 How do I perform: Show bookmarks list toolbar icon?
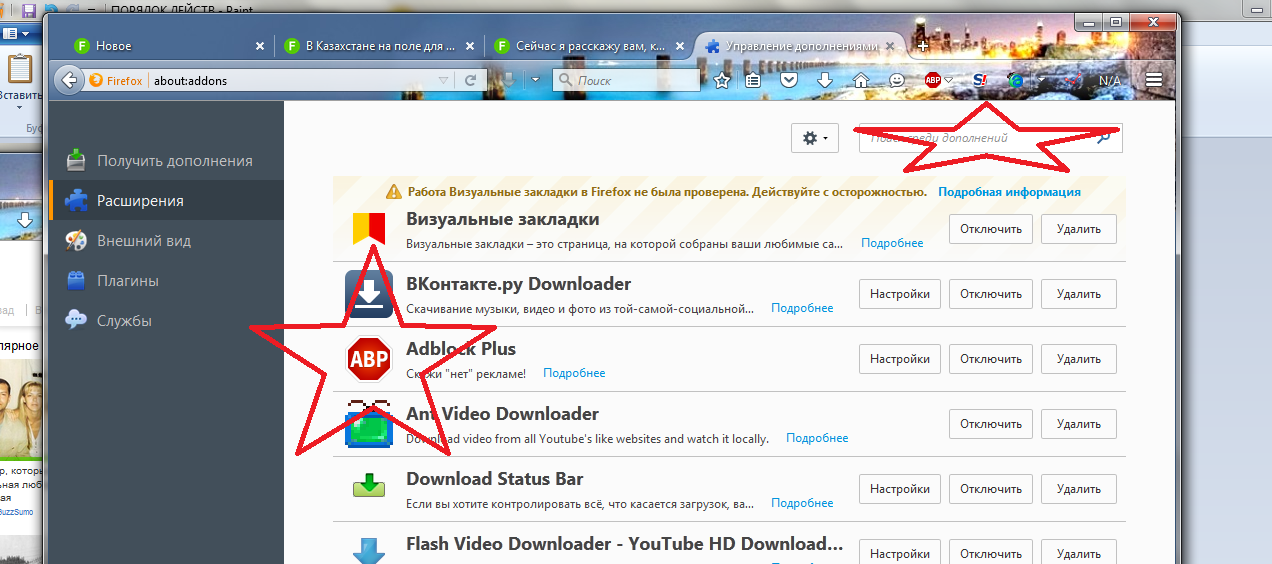coord(755,80)
